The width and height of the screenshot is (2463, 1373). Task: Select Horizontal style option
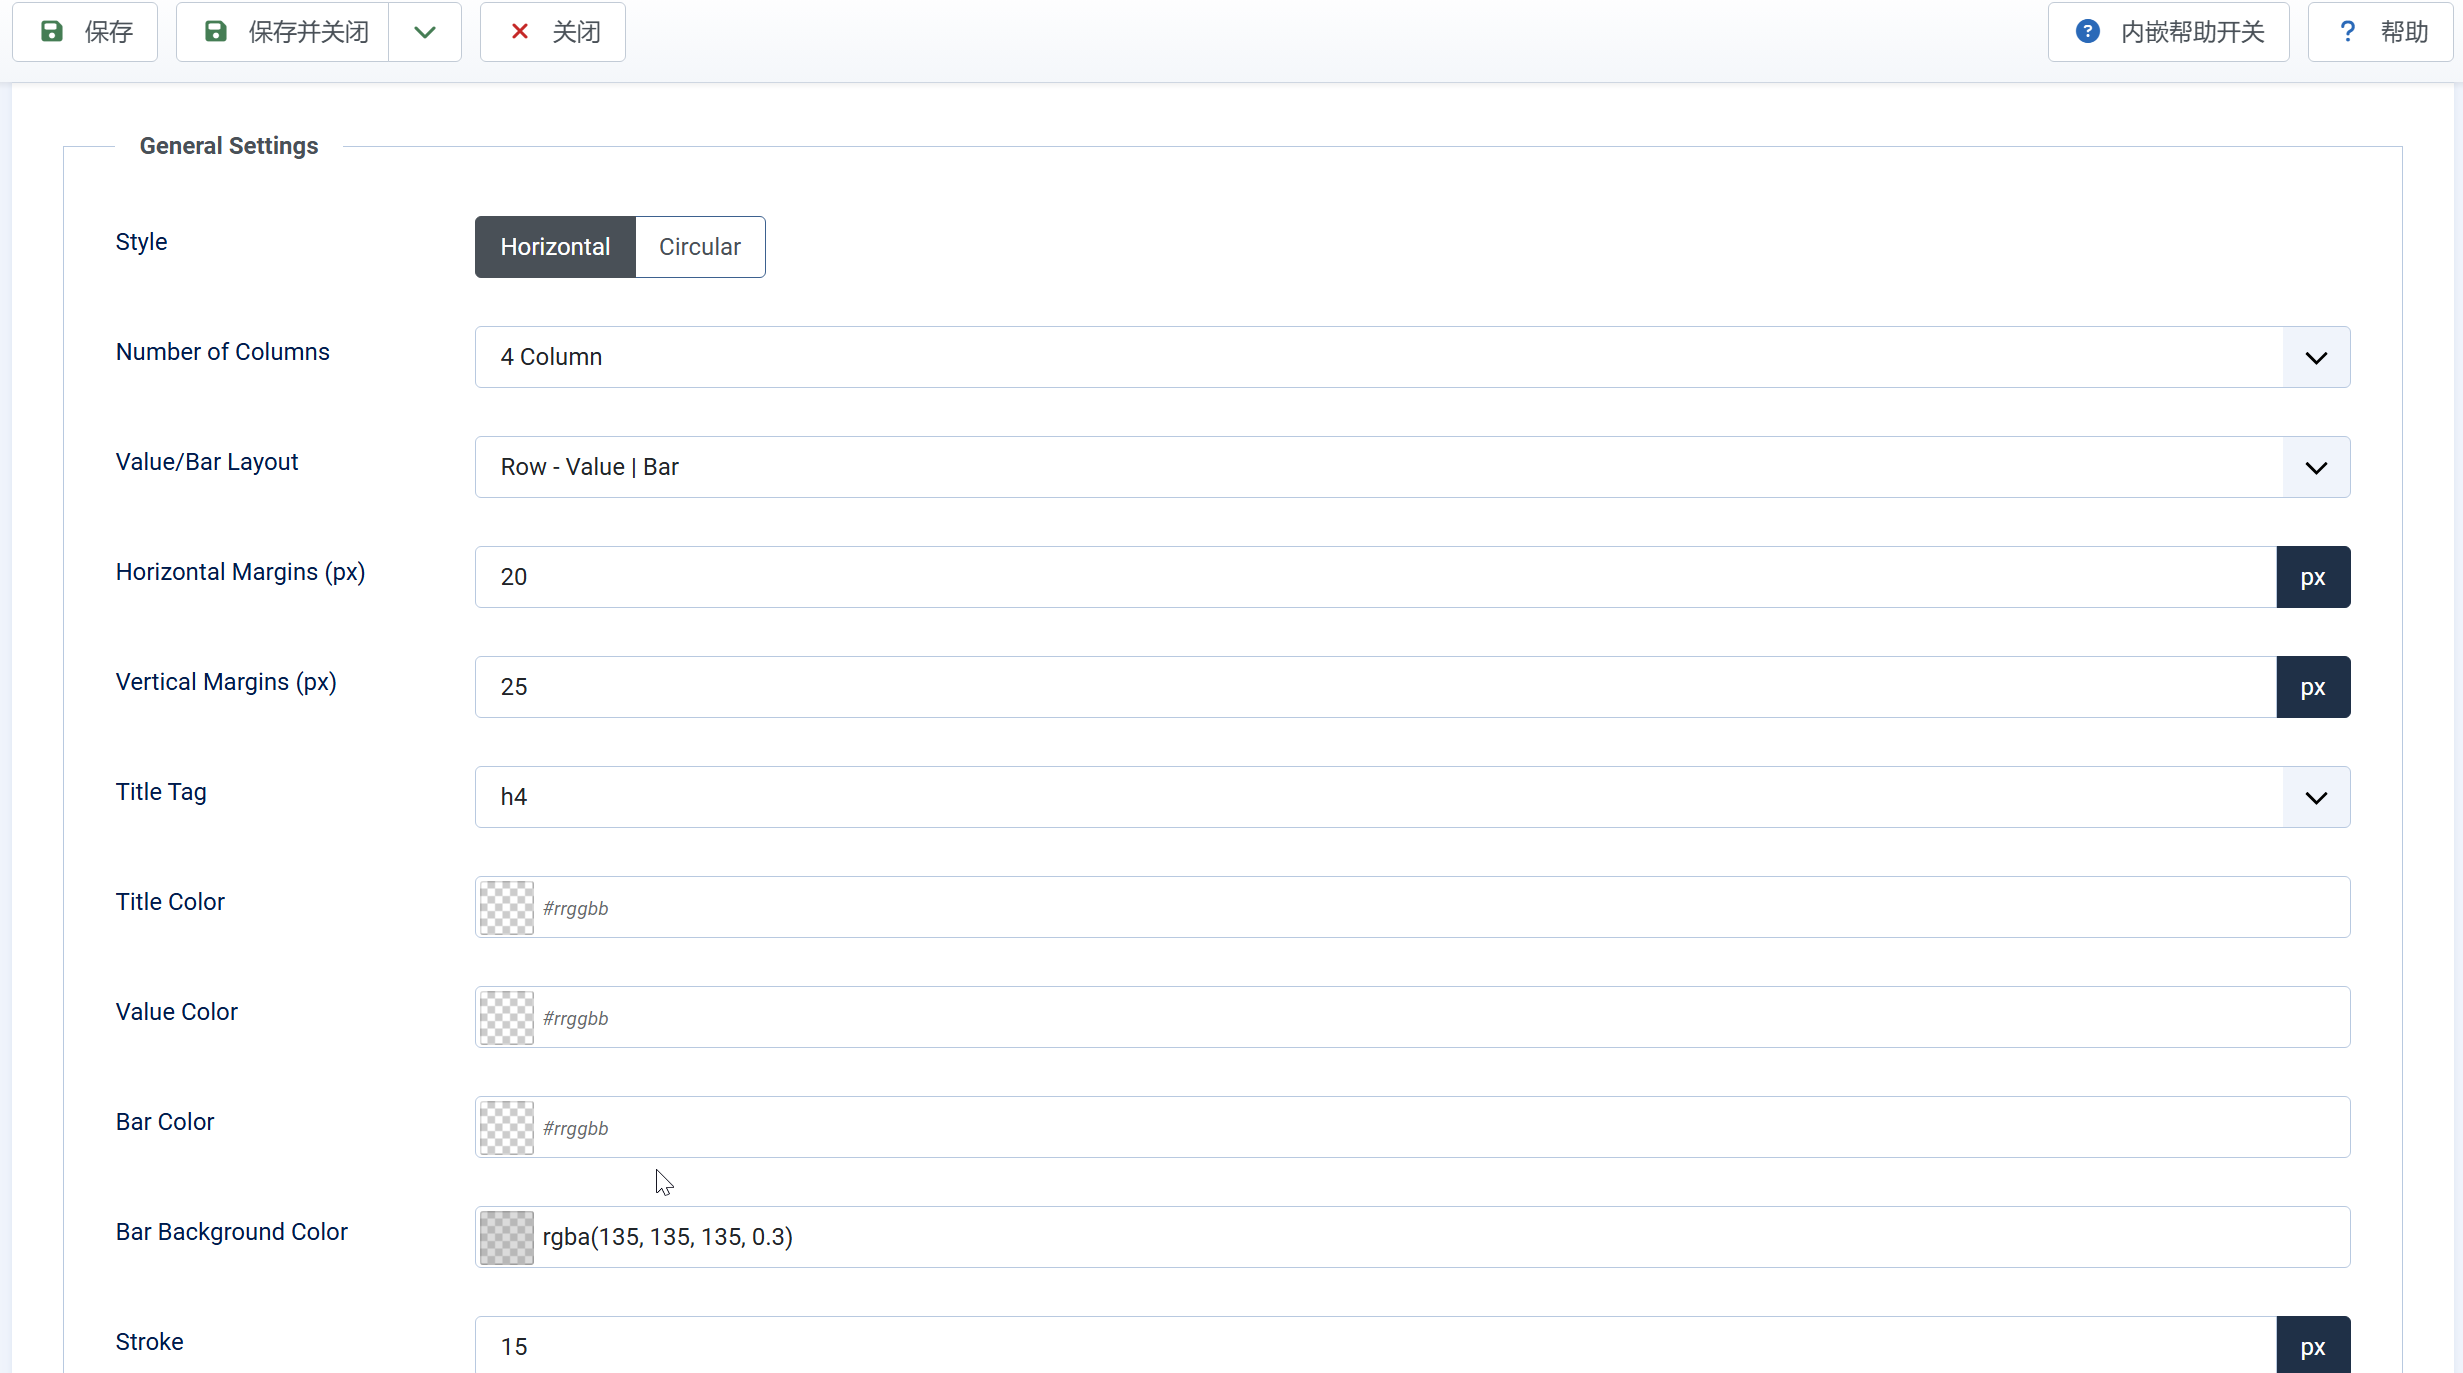coord(555,247)
